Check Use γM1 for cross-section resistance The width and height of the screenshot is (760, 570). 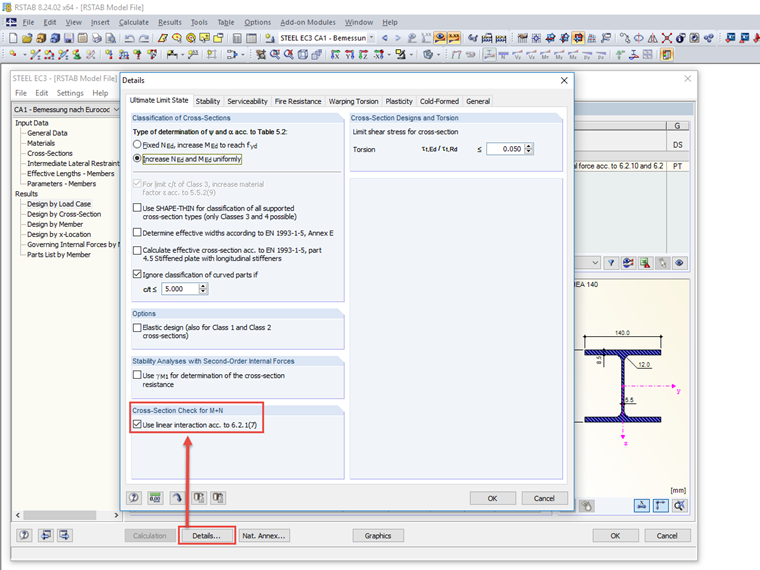tap(137, 375)
